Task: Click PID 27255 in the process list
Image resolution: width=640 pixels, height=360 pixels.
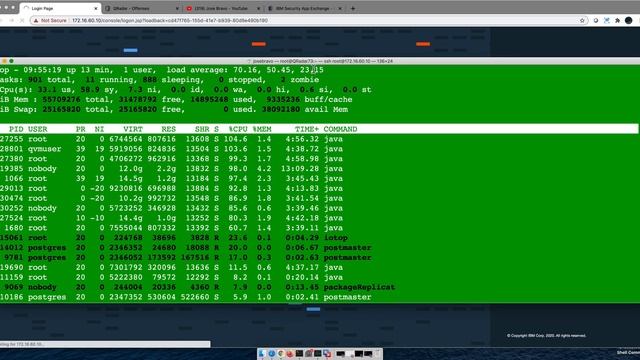Action: 11,139
